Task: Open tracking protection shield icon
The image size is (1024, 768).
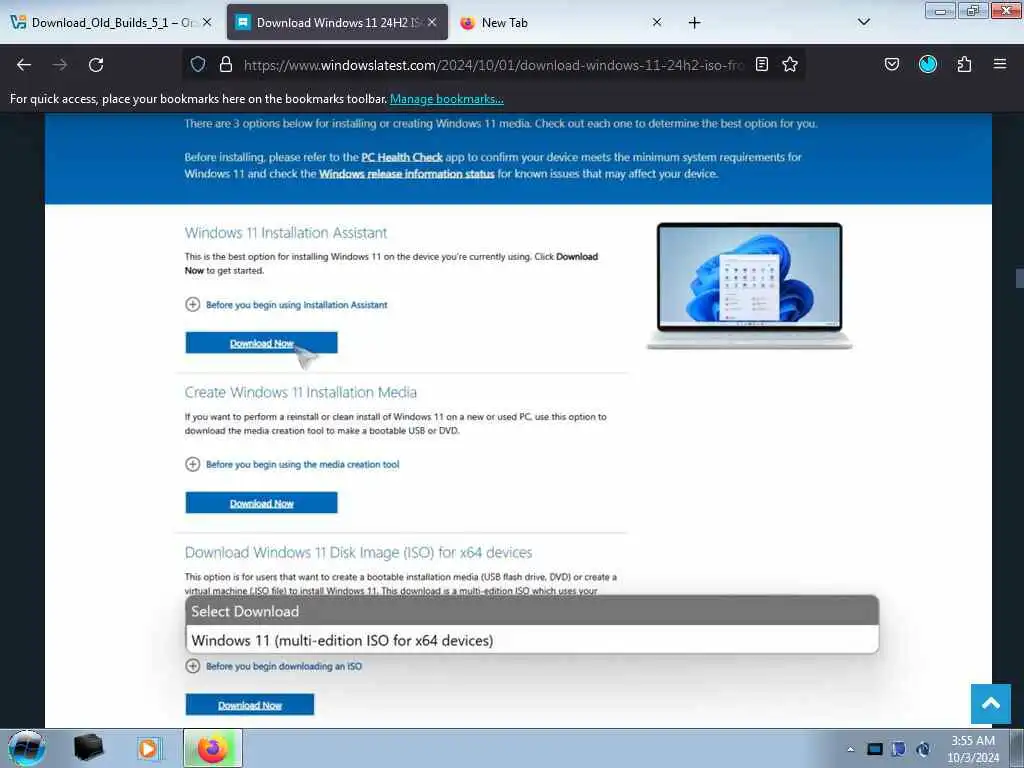Action: [x=198, y=65]
